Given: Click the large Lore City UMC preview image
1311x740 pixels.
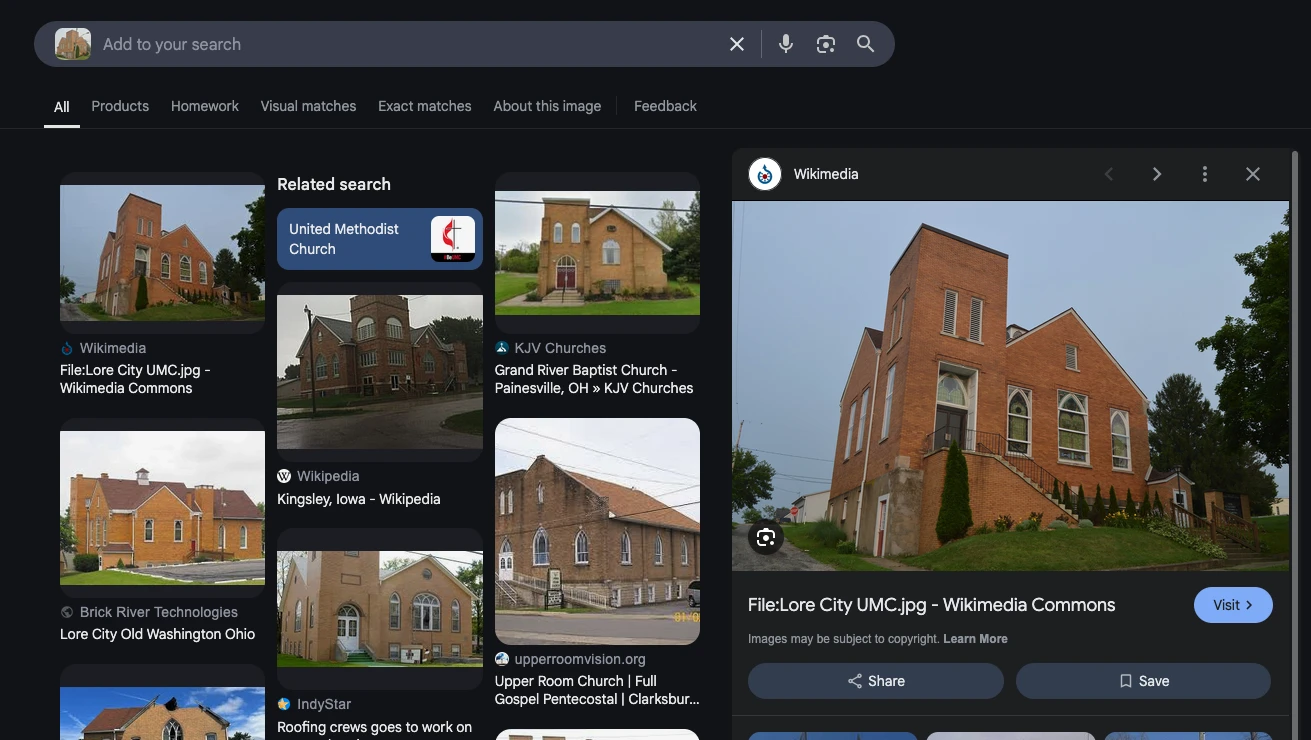Looking at the screenshot, I should coord(1010,386).
